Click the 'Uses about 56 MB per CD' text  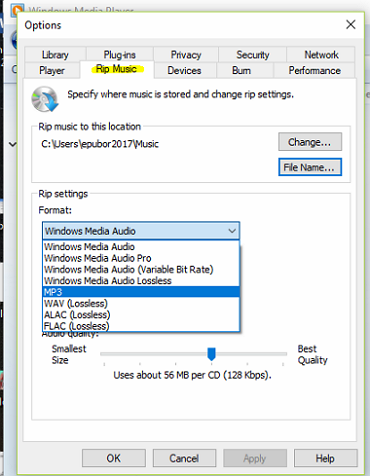pyautogui.click(x=192, y=375)
